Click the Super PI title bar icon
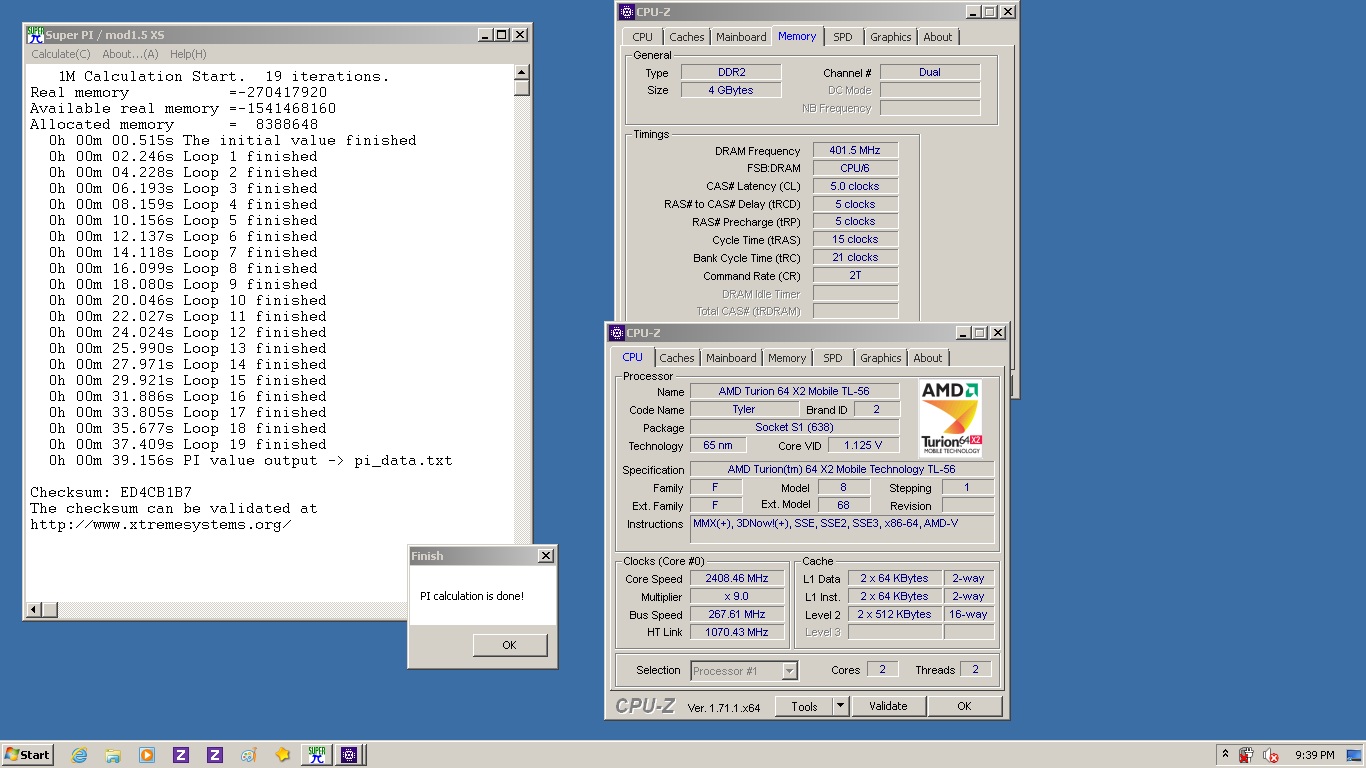 point(35,35)
